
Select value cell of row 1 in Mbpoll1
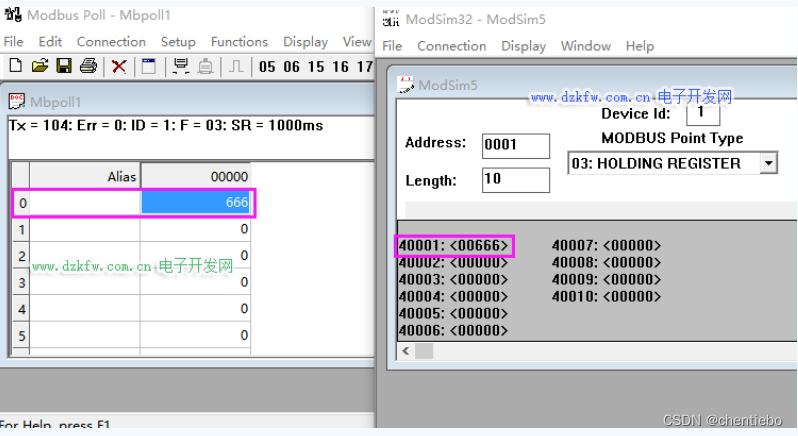[195, 229]
